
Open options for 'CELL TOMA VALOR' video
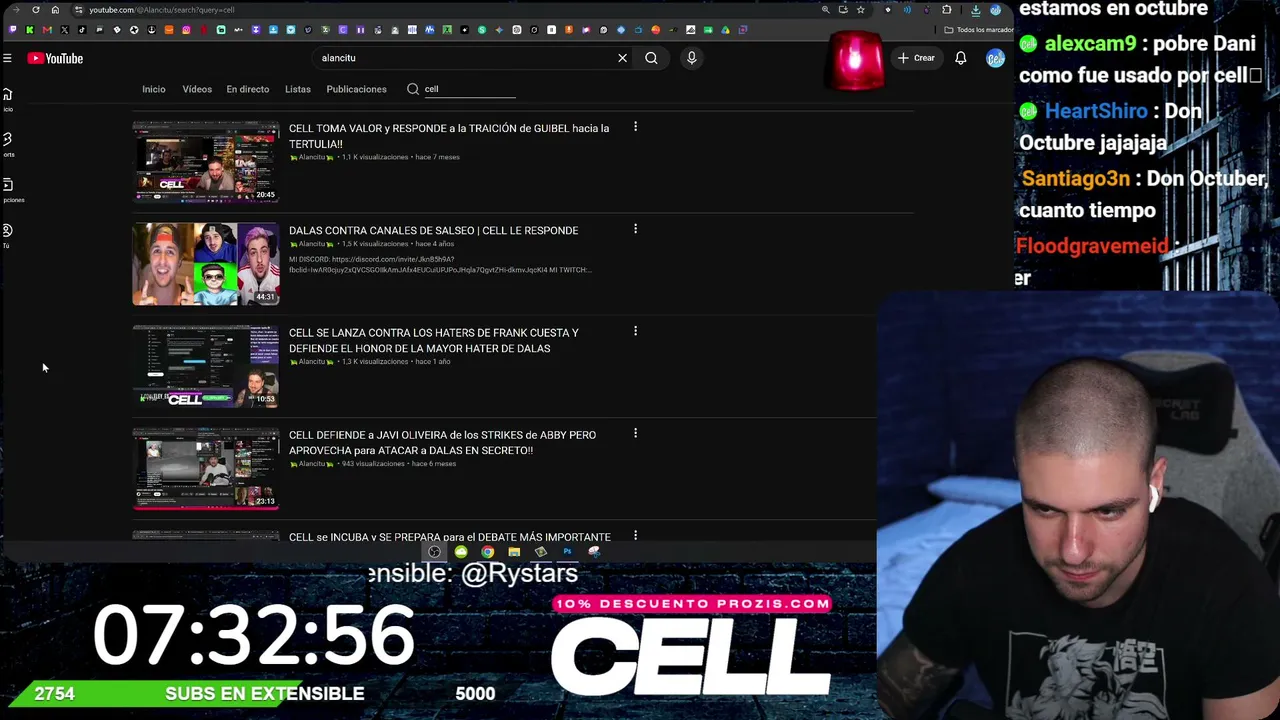pos(635,127)
